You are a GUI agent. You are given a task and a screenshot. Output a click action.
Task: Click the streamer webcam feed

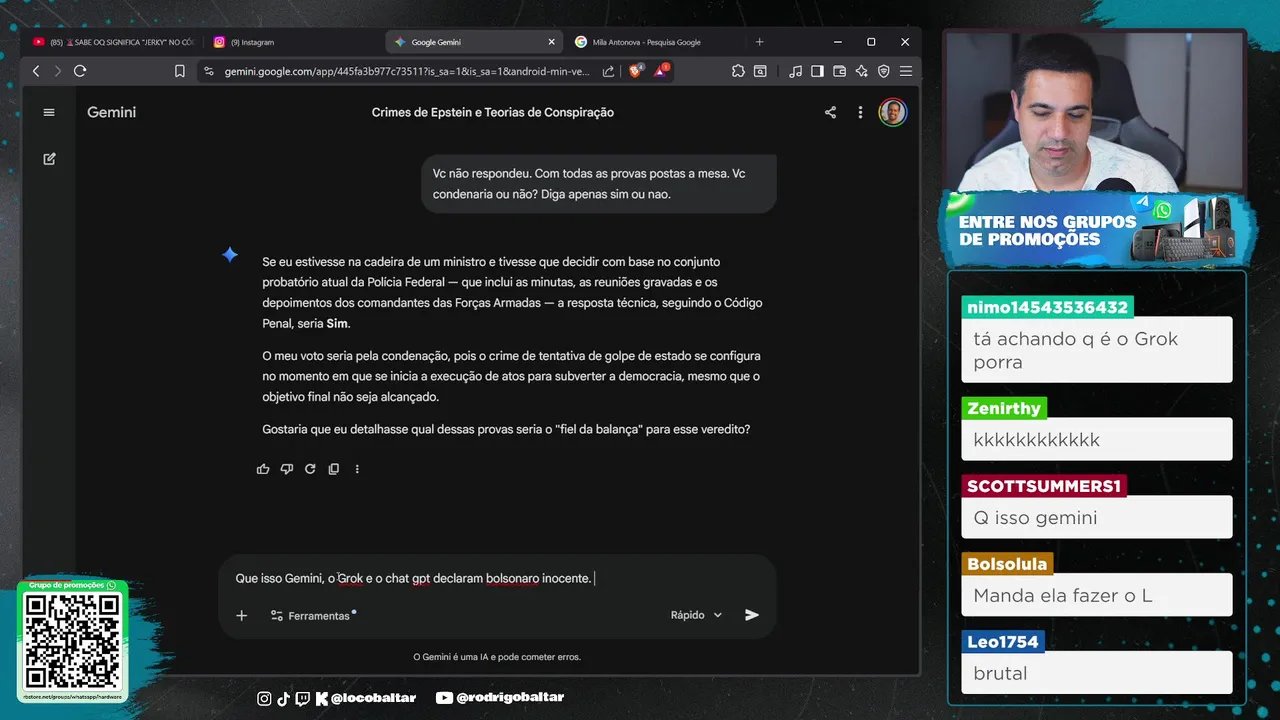click(x=1095, y=110)
